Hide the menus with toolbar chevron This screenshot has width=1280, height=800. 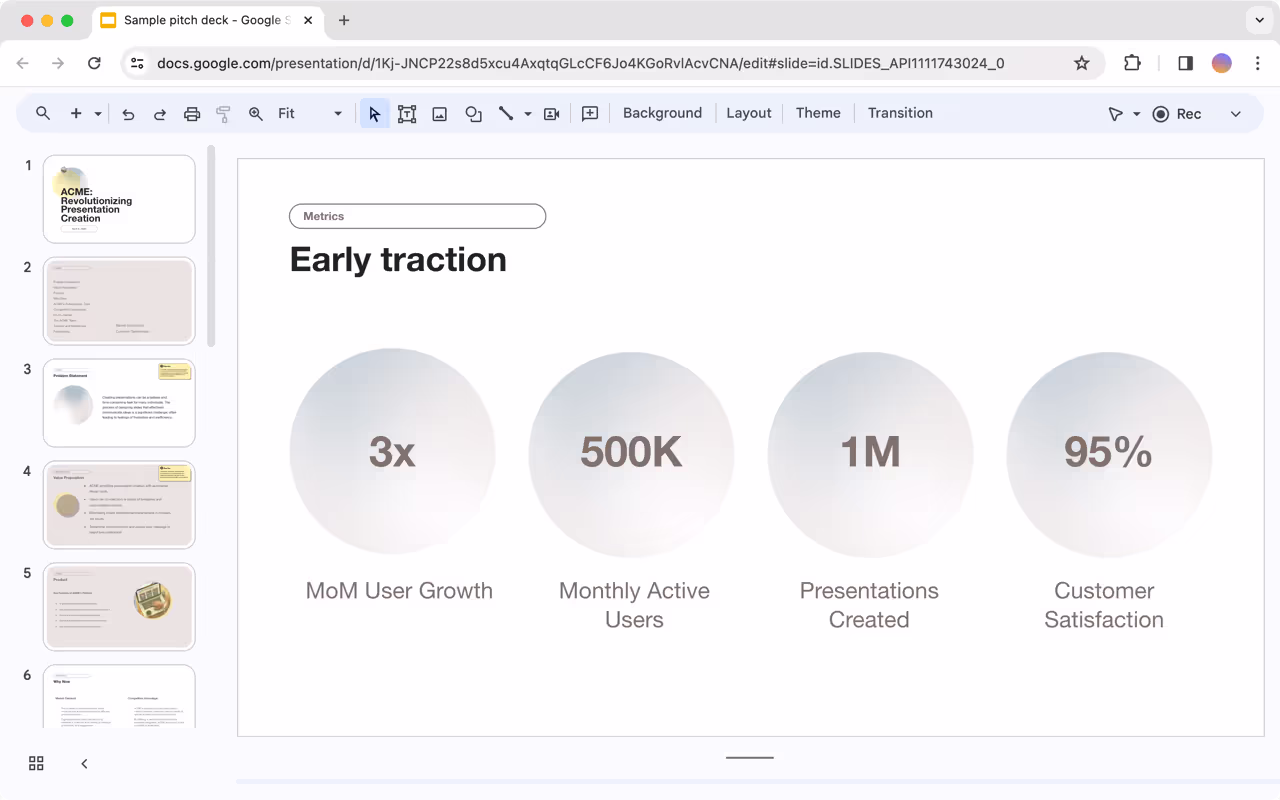1235,114
